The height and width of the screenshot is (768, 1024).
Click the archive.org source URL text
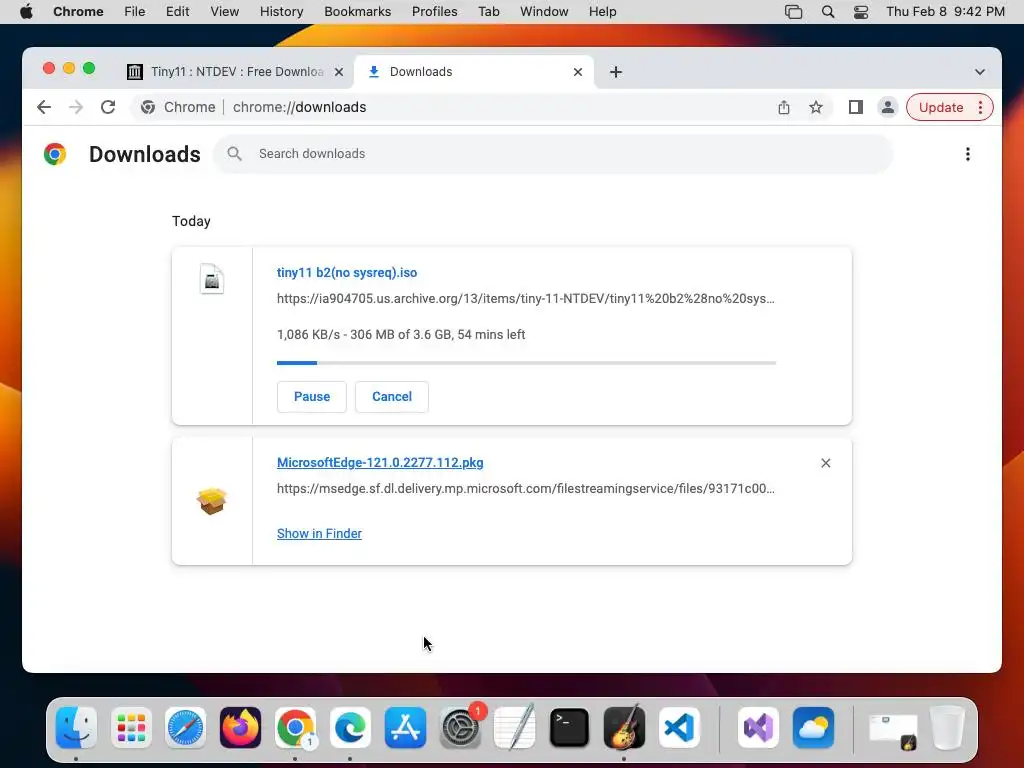click(525, 298)
